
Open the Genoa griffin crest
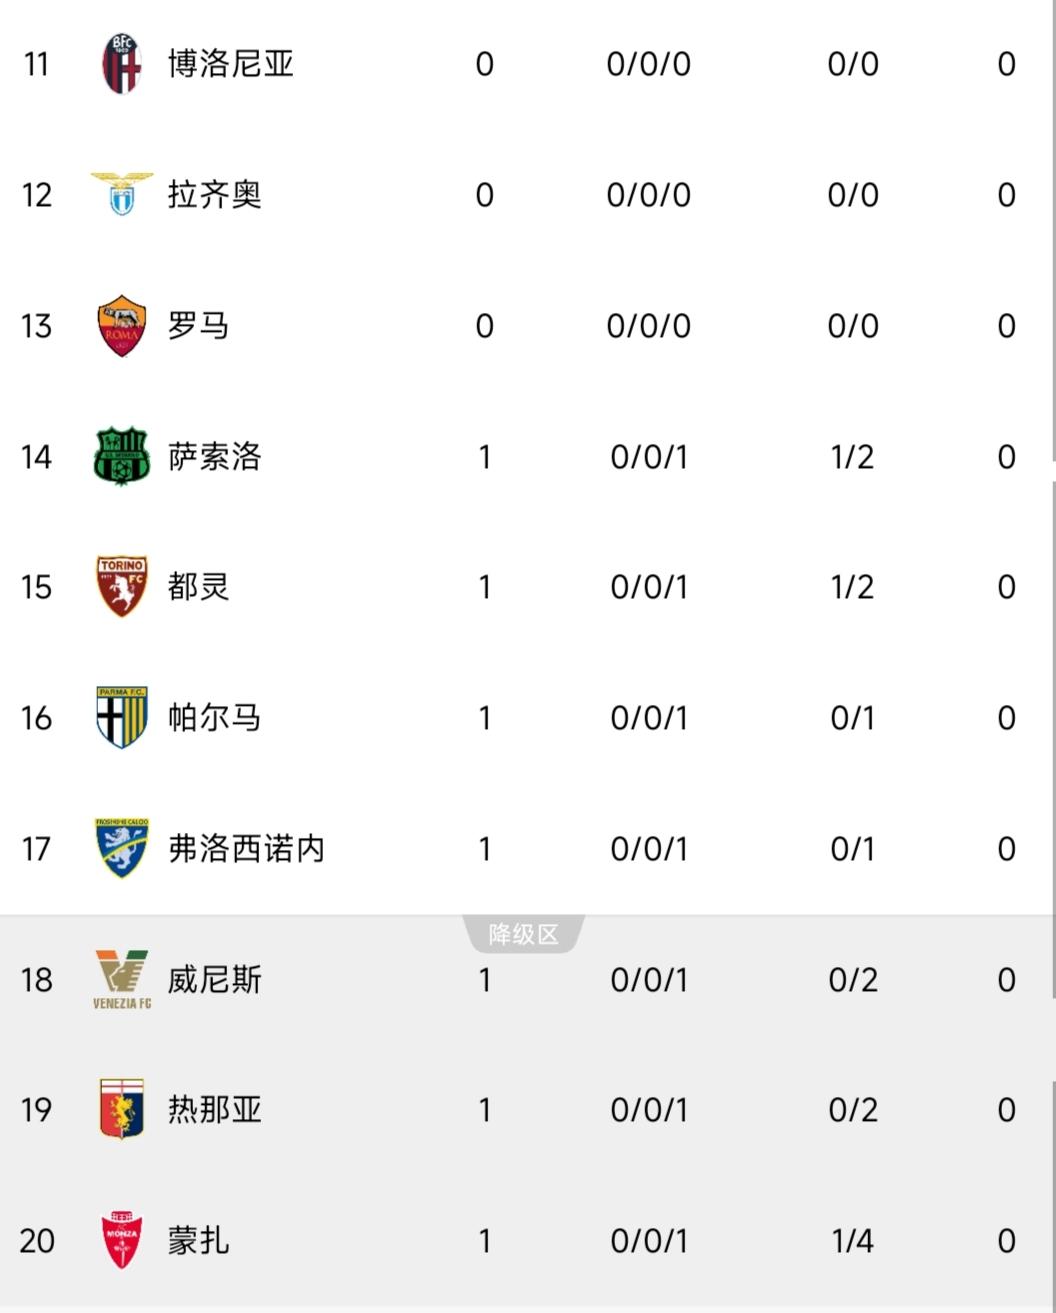point(122,1109)
